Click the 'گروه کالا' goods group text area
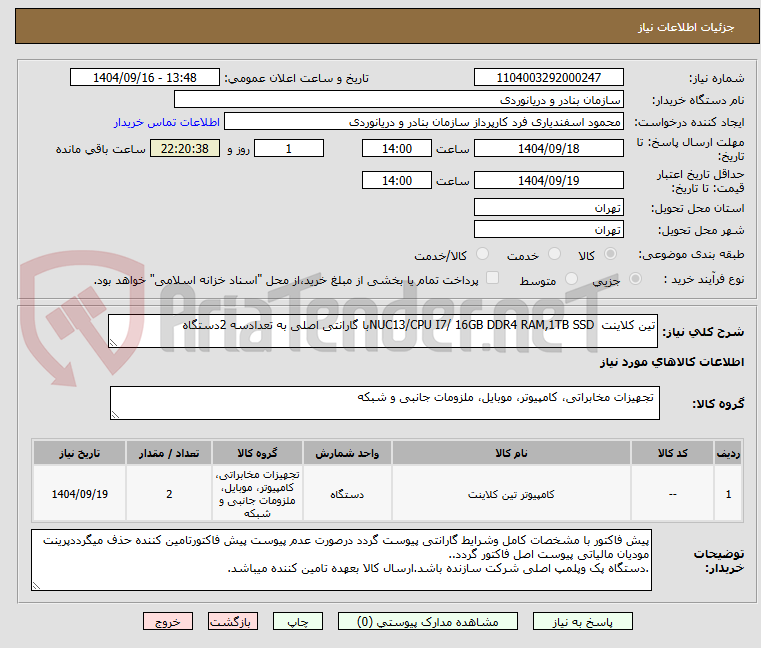 tap(383, 404)
